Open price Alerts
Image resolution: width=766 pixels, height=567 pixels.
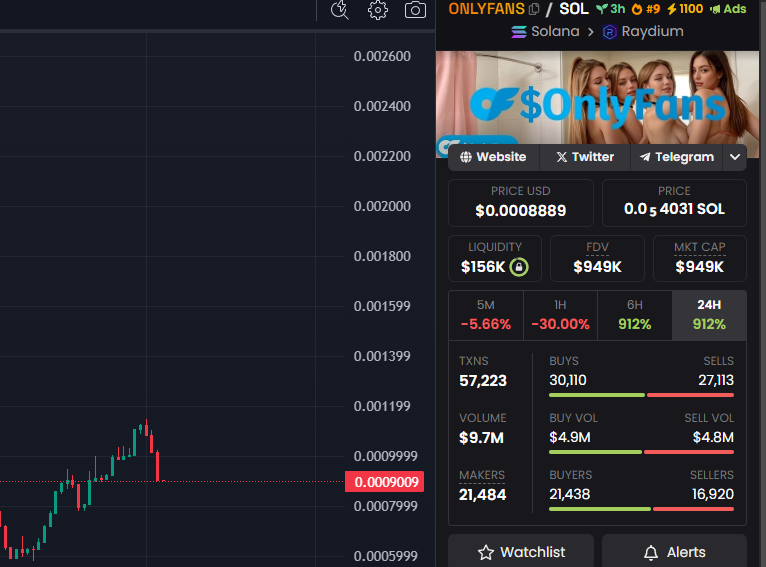pos(674,552)
